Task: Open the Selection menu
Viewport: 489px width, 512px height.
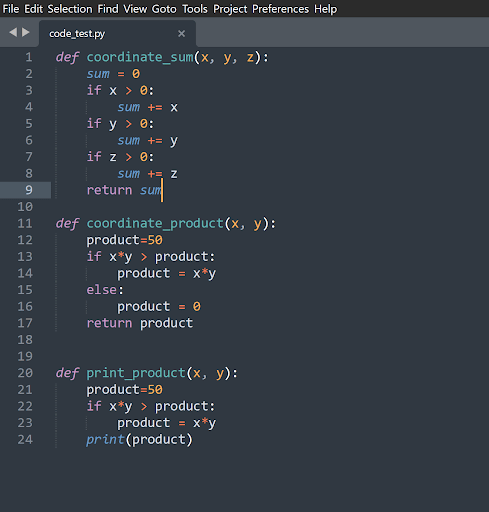Action: point(70,9)
